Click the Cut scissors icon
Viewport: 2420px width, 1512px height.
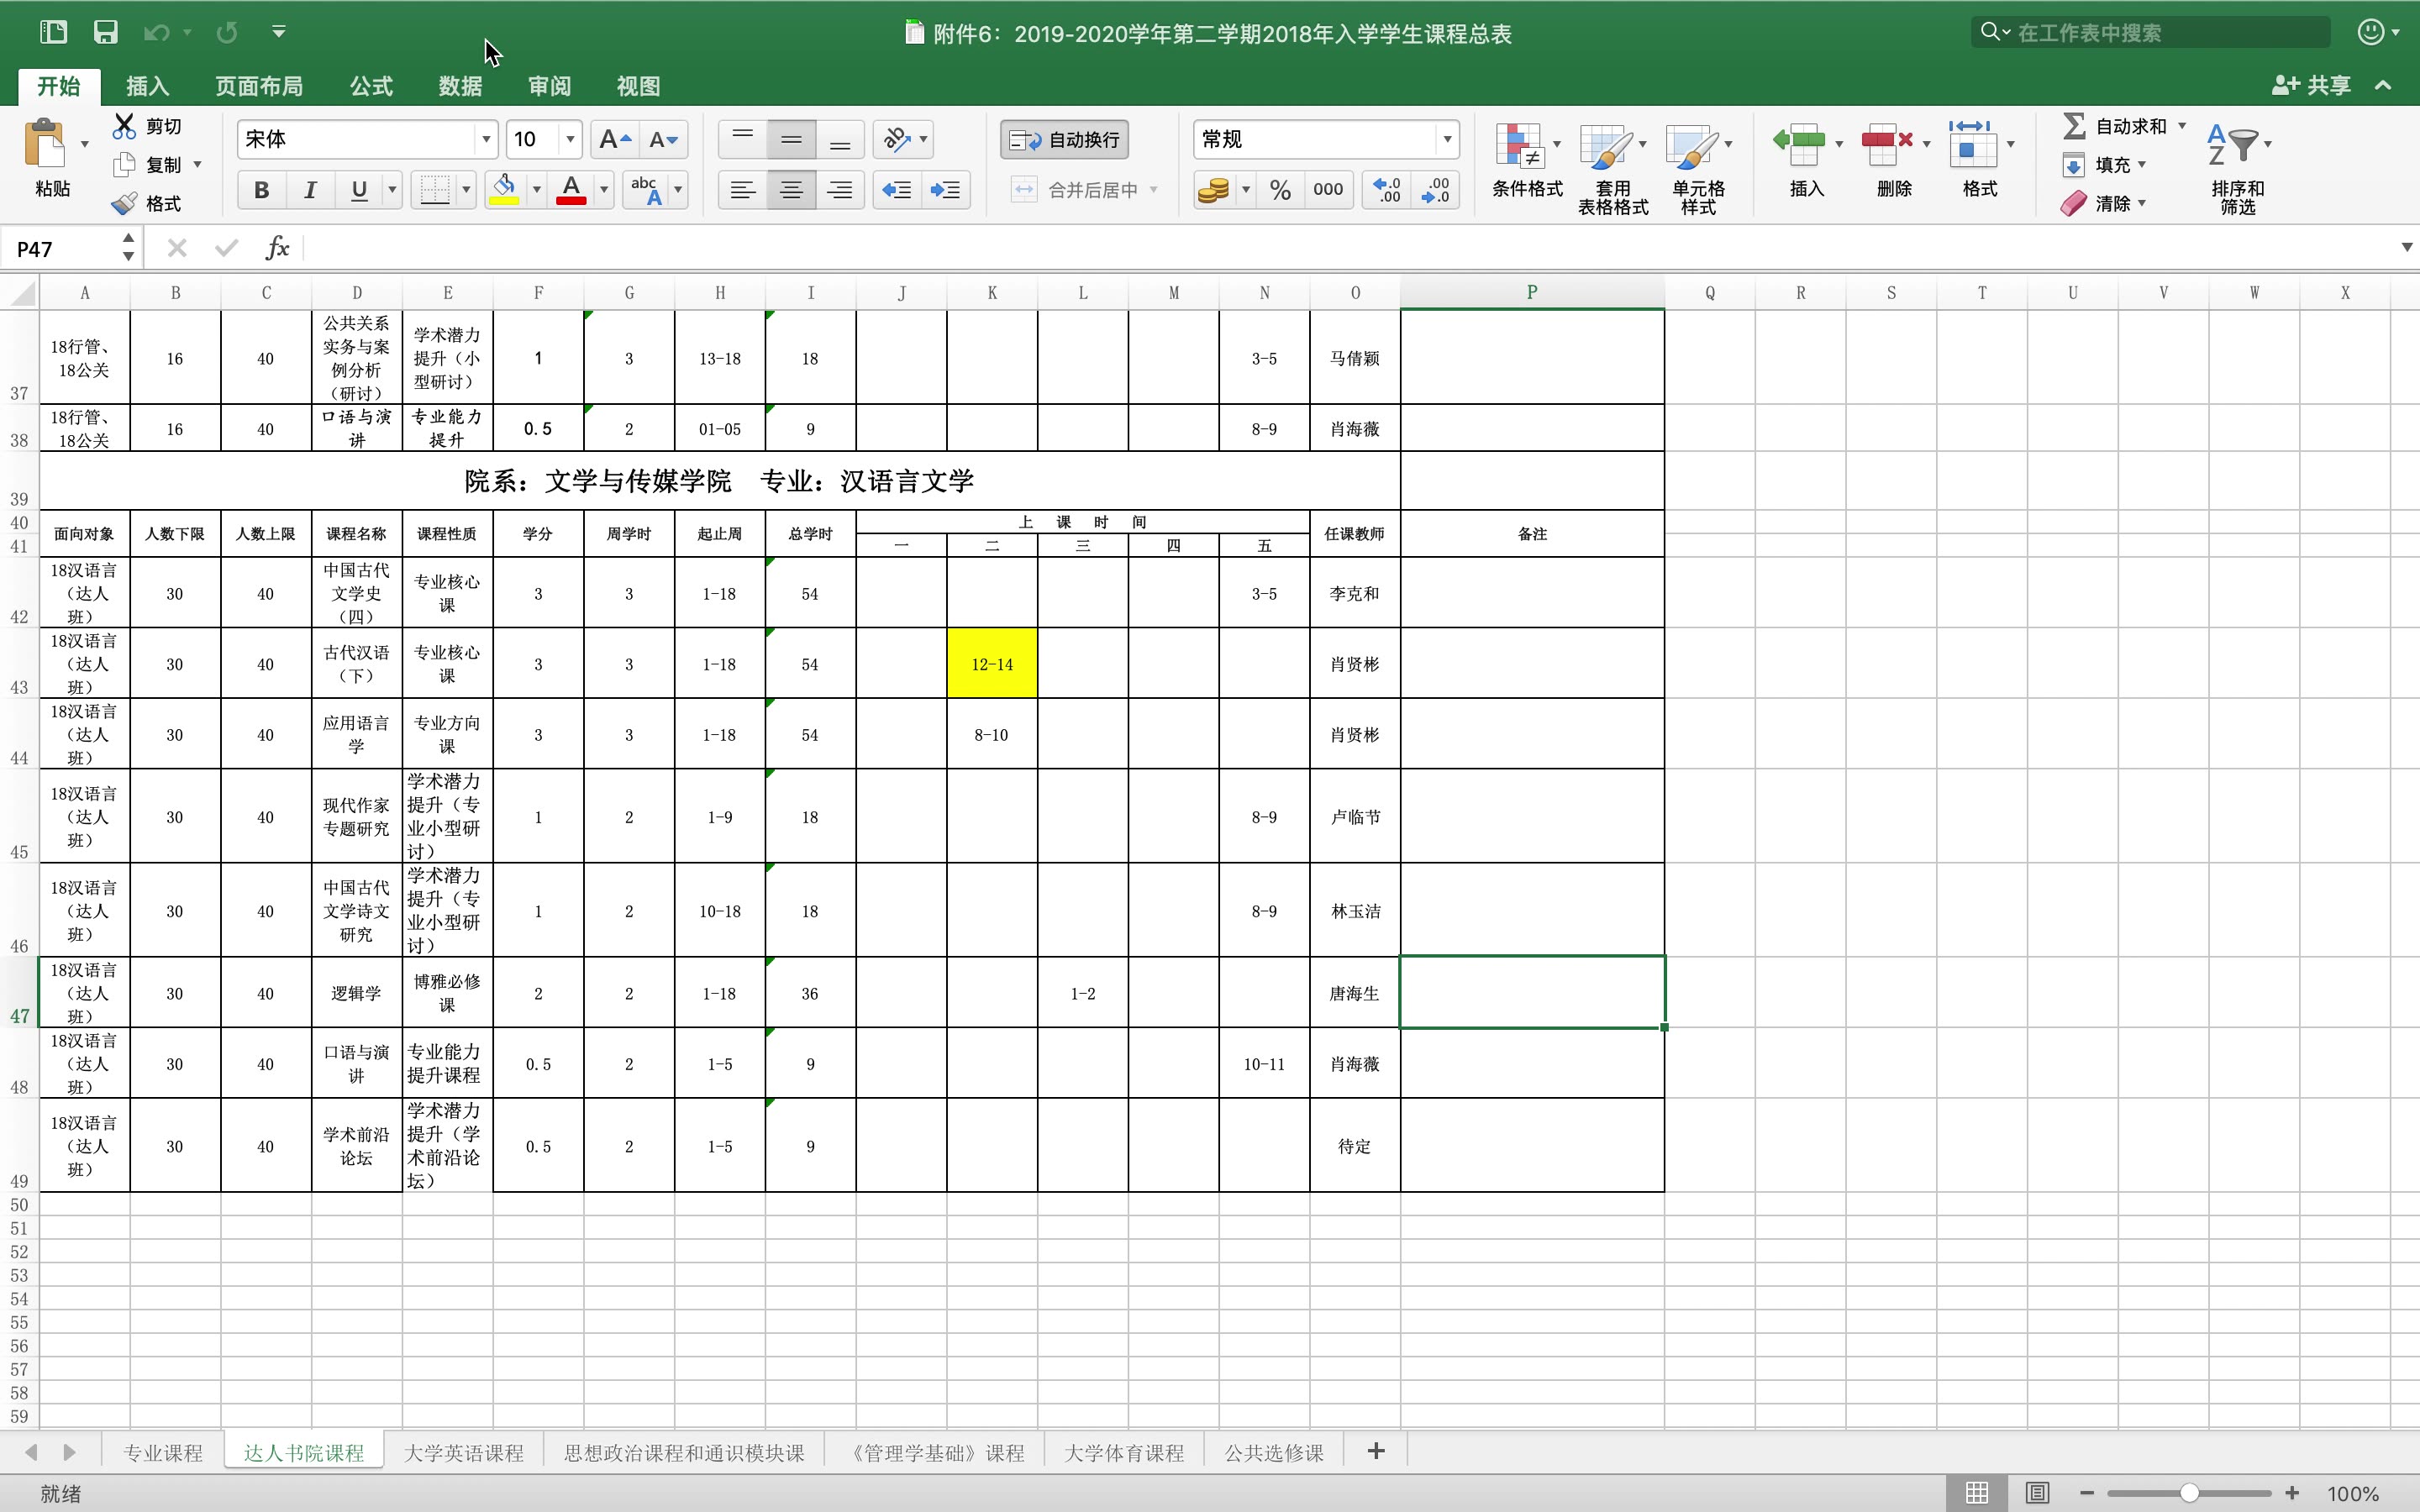click(x=124, y=126)
